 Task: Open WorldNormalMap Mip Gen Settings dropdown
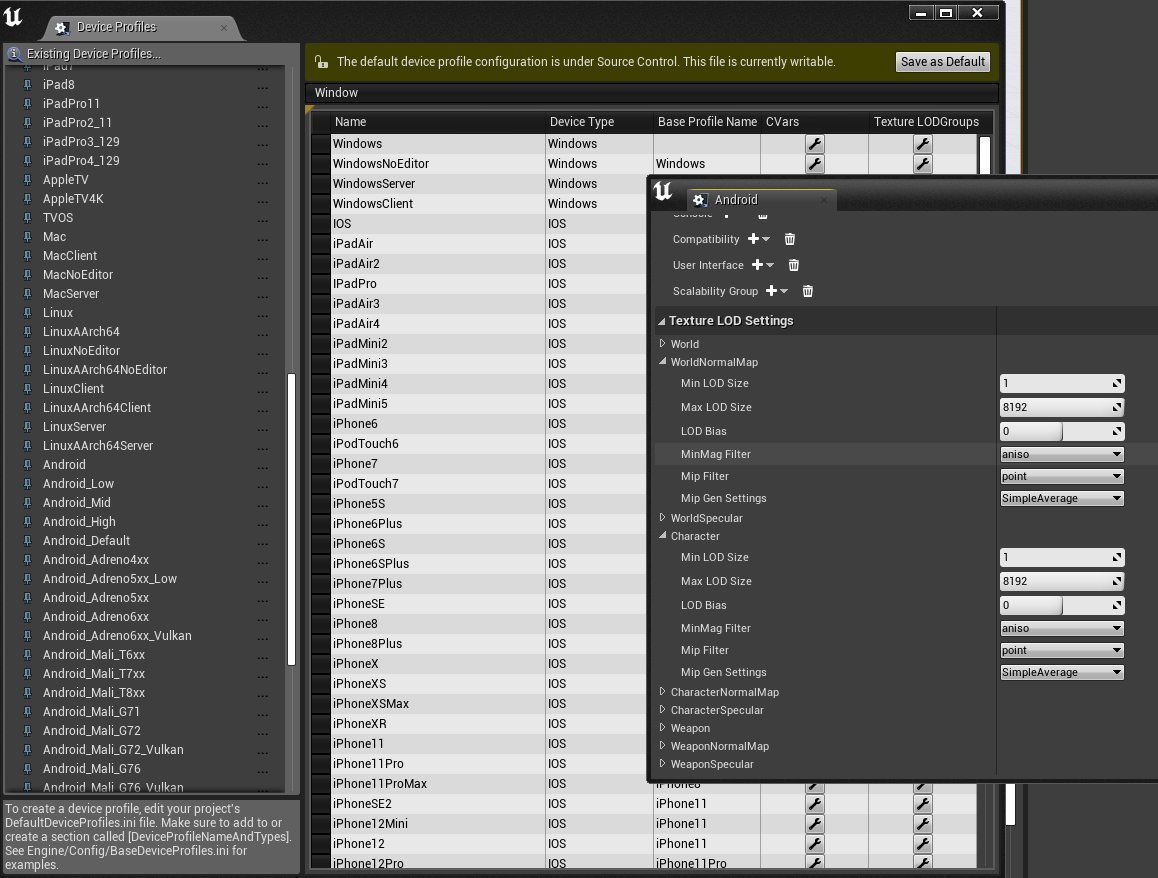[x=1062, y=498]
